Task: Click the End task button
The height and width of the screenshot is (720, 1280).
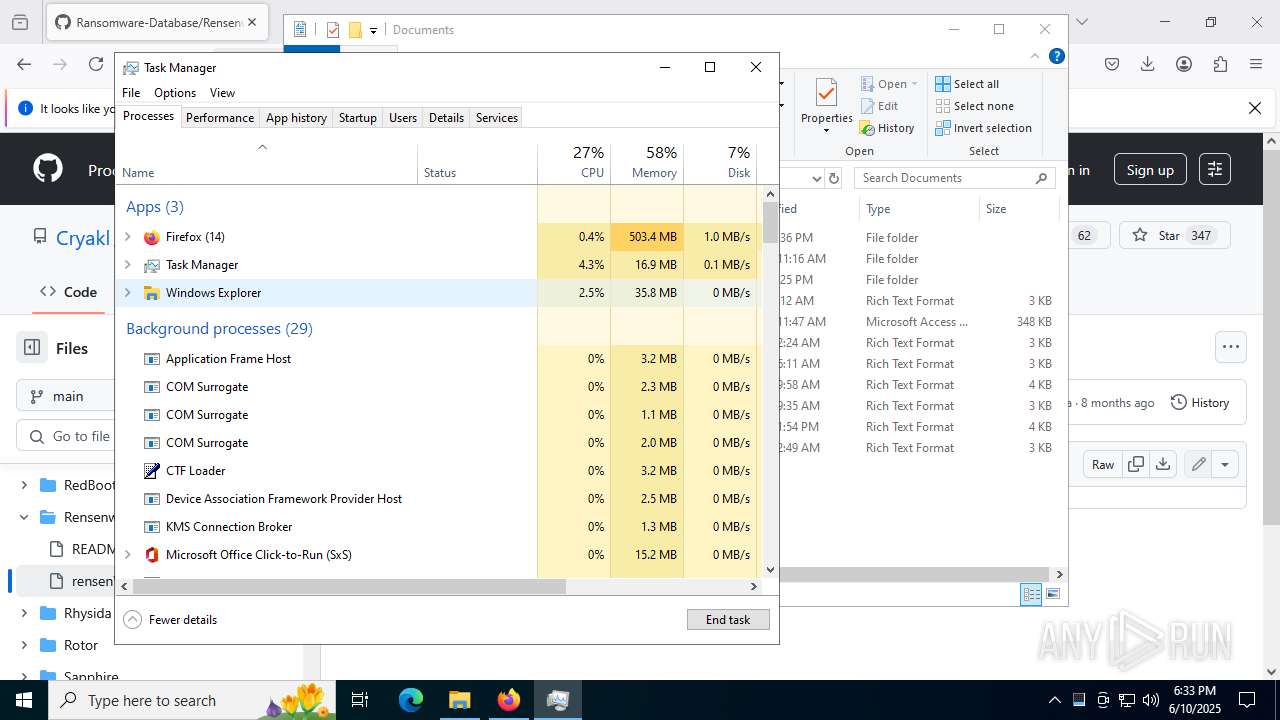Action: coord(728,620)
